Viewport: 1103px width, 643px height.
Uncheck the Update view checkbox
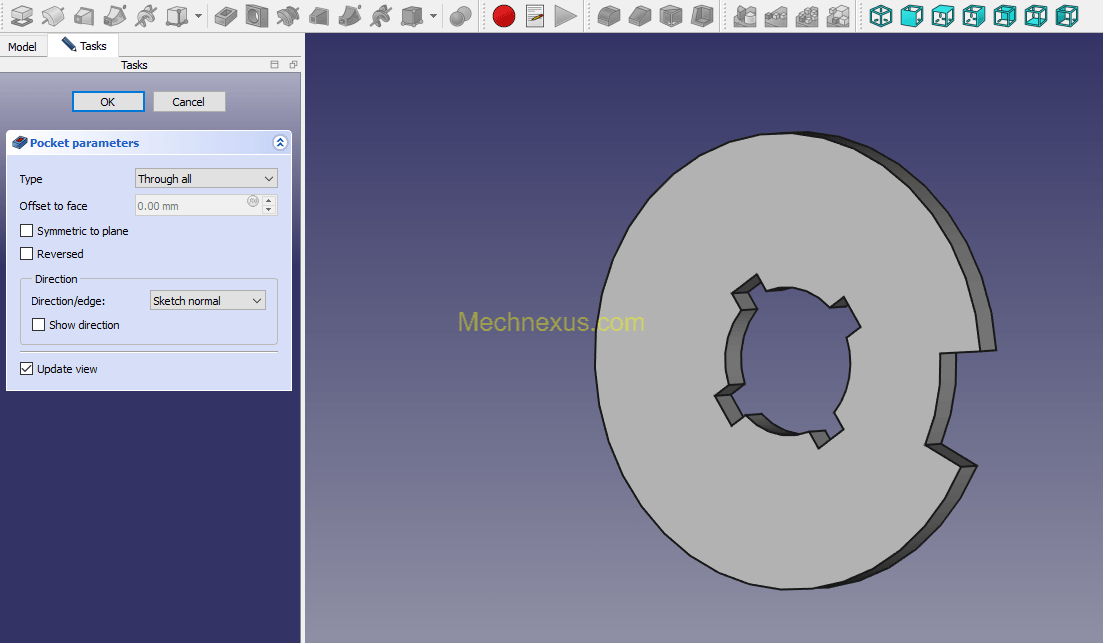click(27, 369)
